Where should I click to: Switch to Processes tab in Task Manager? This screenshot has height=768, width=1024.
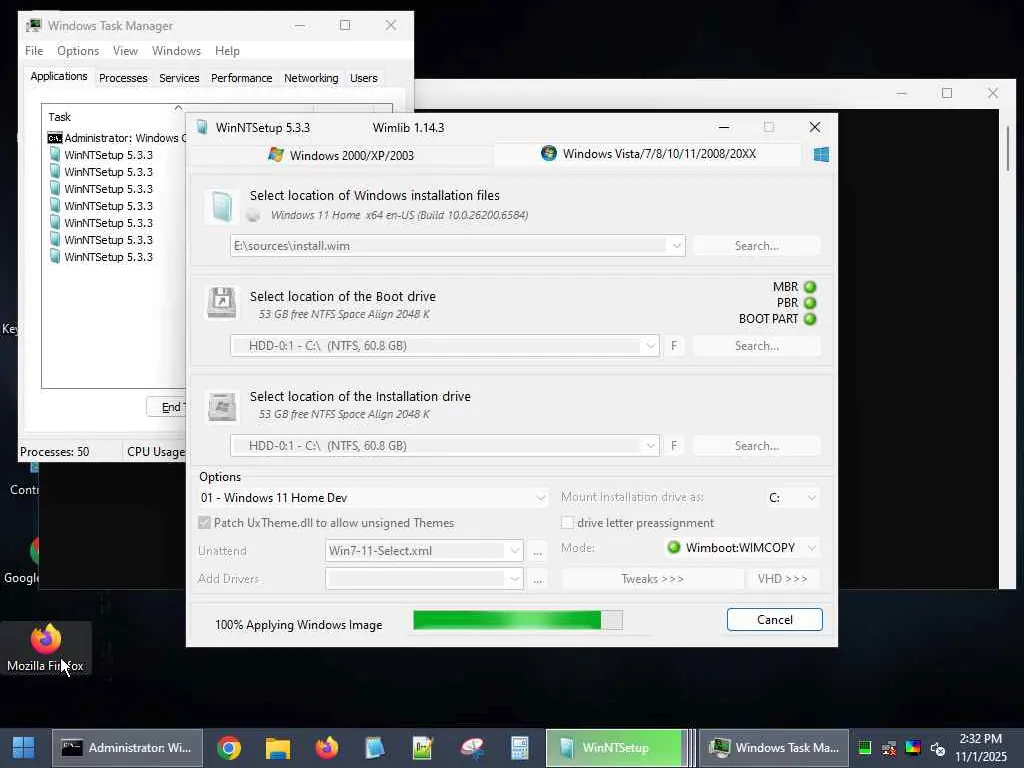(123, 78)
